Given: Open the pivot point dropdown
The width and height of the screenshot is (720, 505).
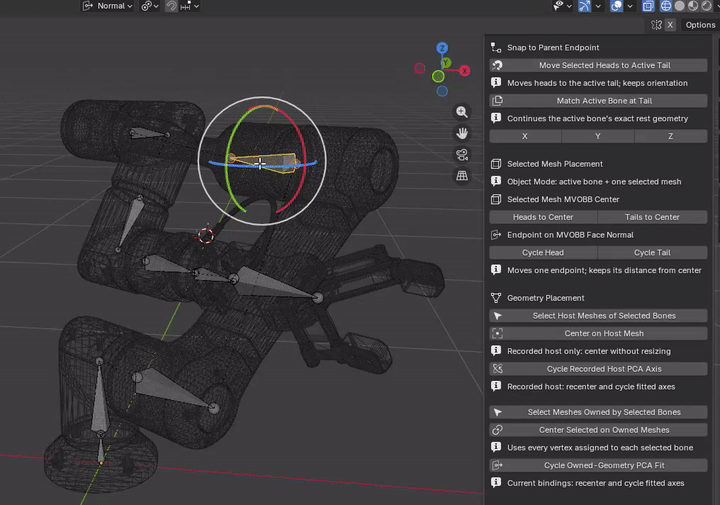Looking at the screenshot, I should tap(150, 6).
